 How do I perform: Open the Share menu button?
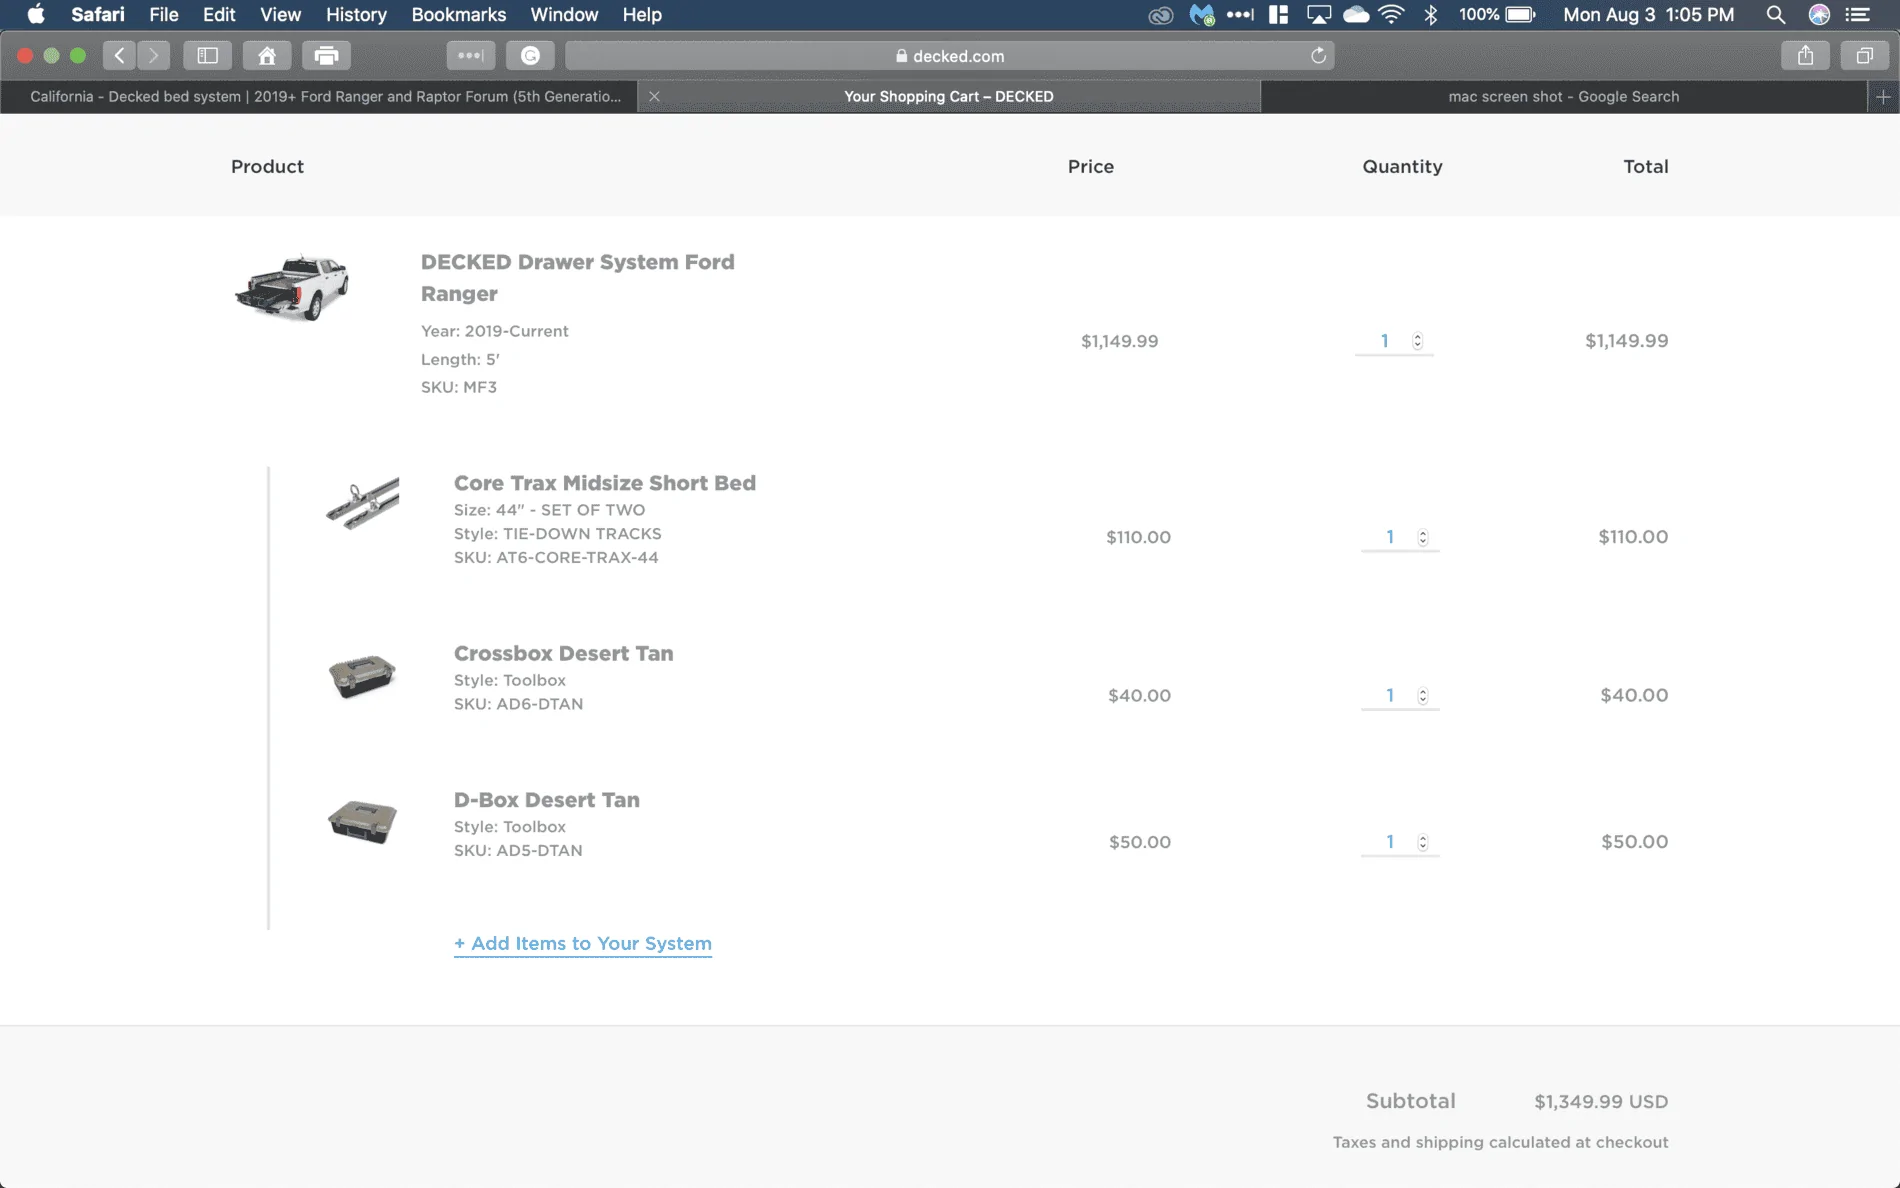[1805, 56]
